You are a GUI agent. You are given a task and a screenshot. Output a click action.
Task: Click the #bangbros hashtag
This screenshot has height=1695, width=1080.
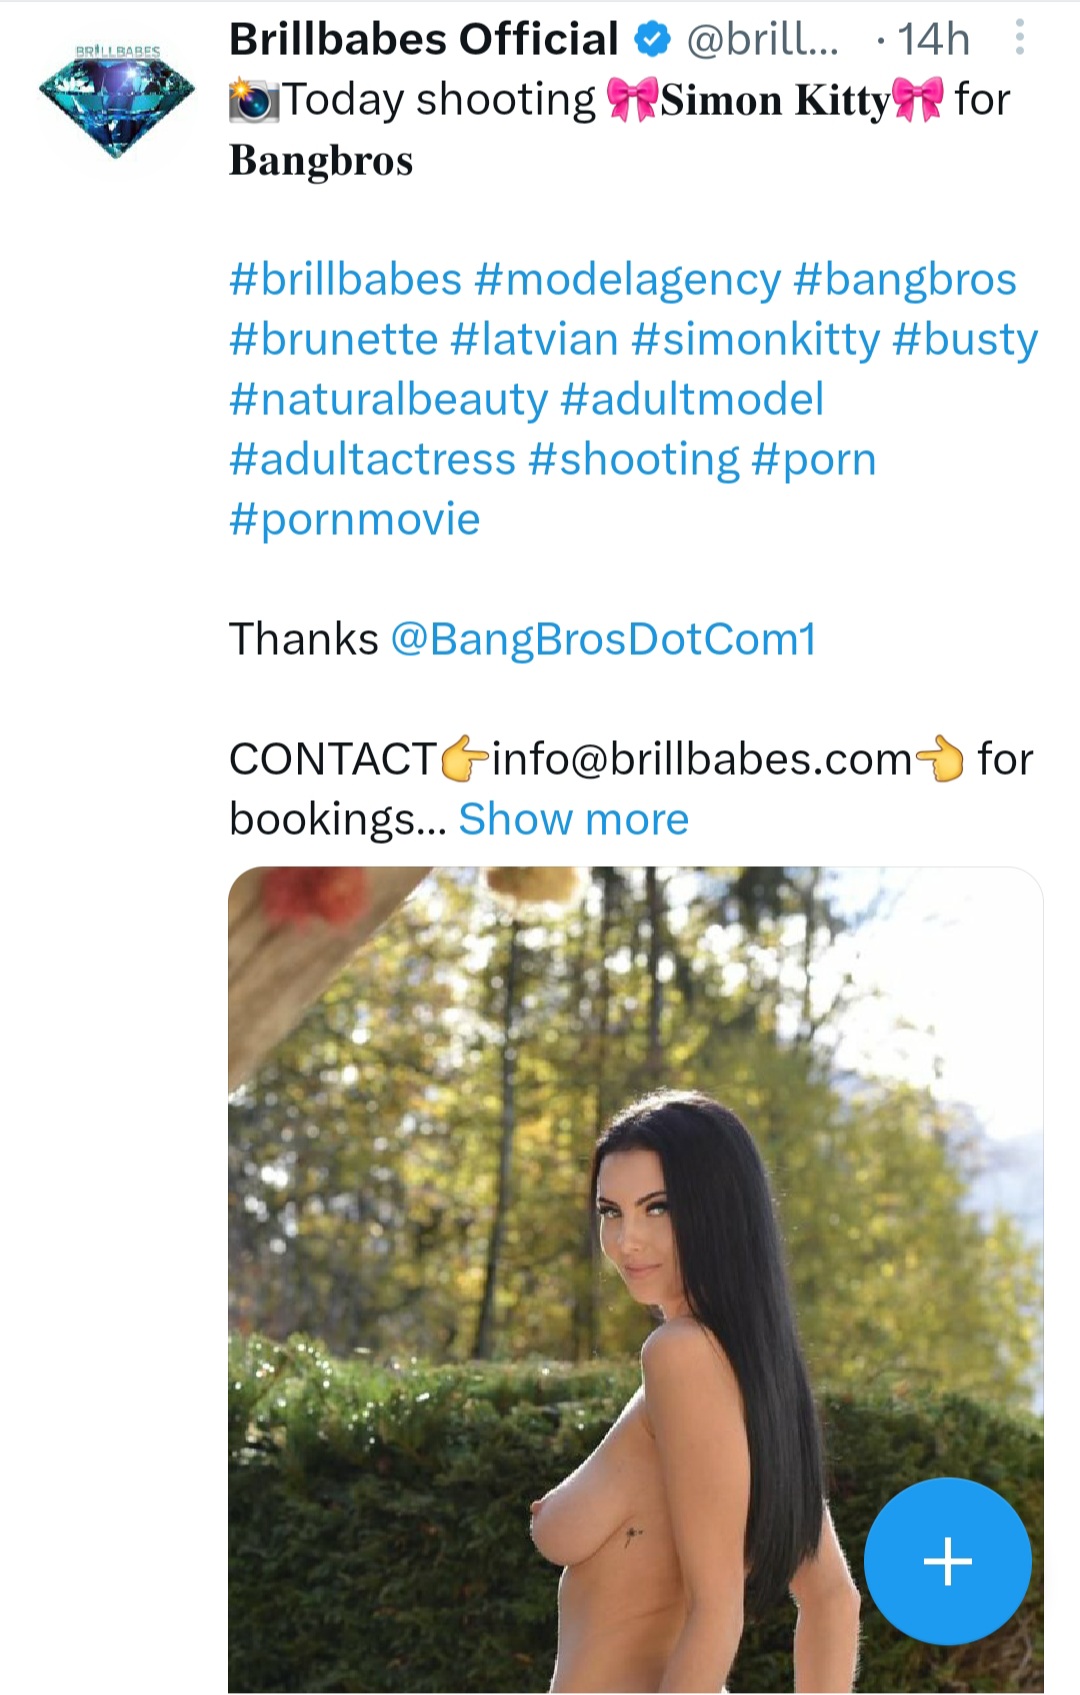[904, 280]
